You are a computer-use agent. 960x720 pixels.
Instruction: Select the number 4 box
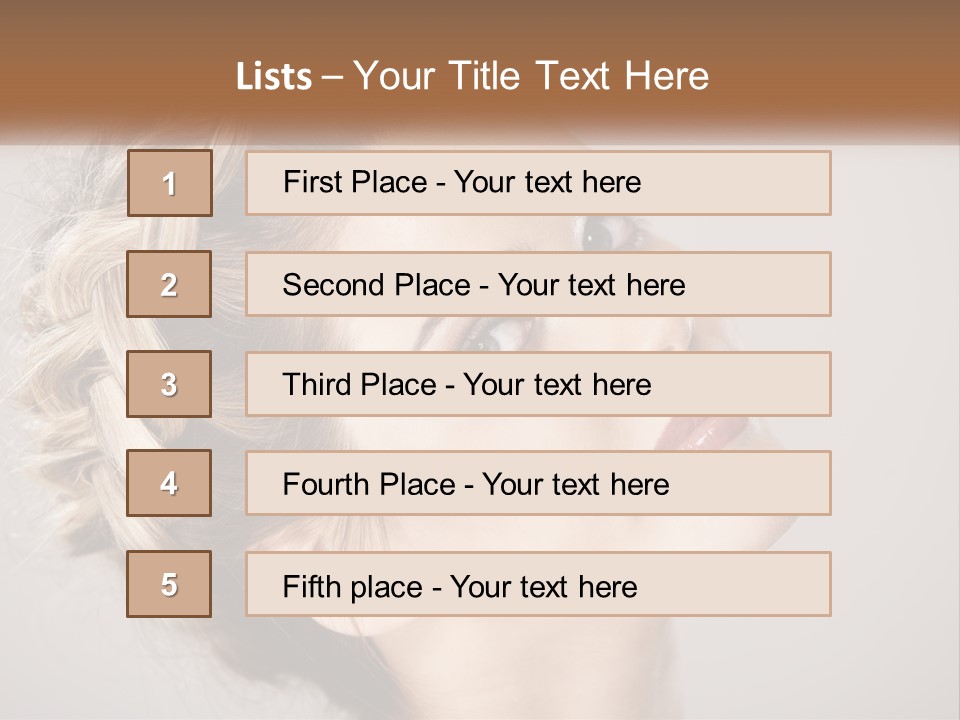[169, 483]
